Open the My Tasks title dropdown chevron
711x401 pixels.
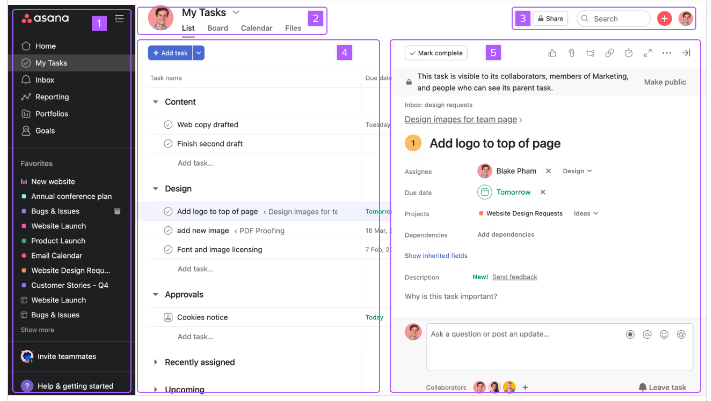pyautogui.click(x=236, y=13)
